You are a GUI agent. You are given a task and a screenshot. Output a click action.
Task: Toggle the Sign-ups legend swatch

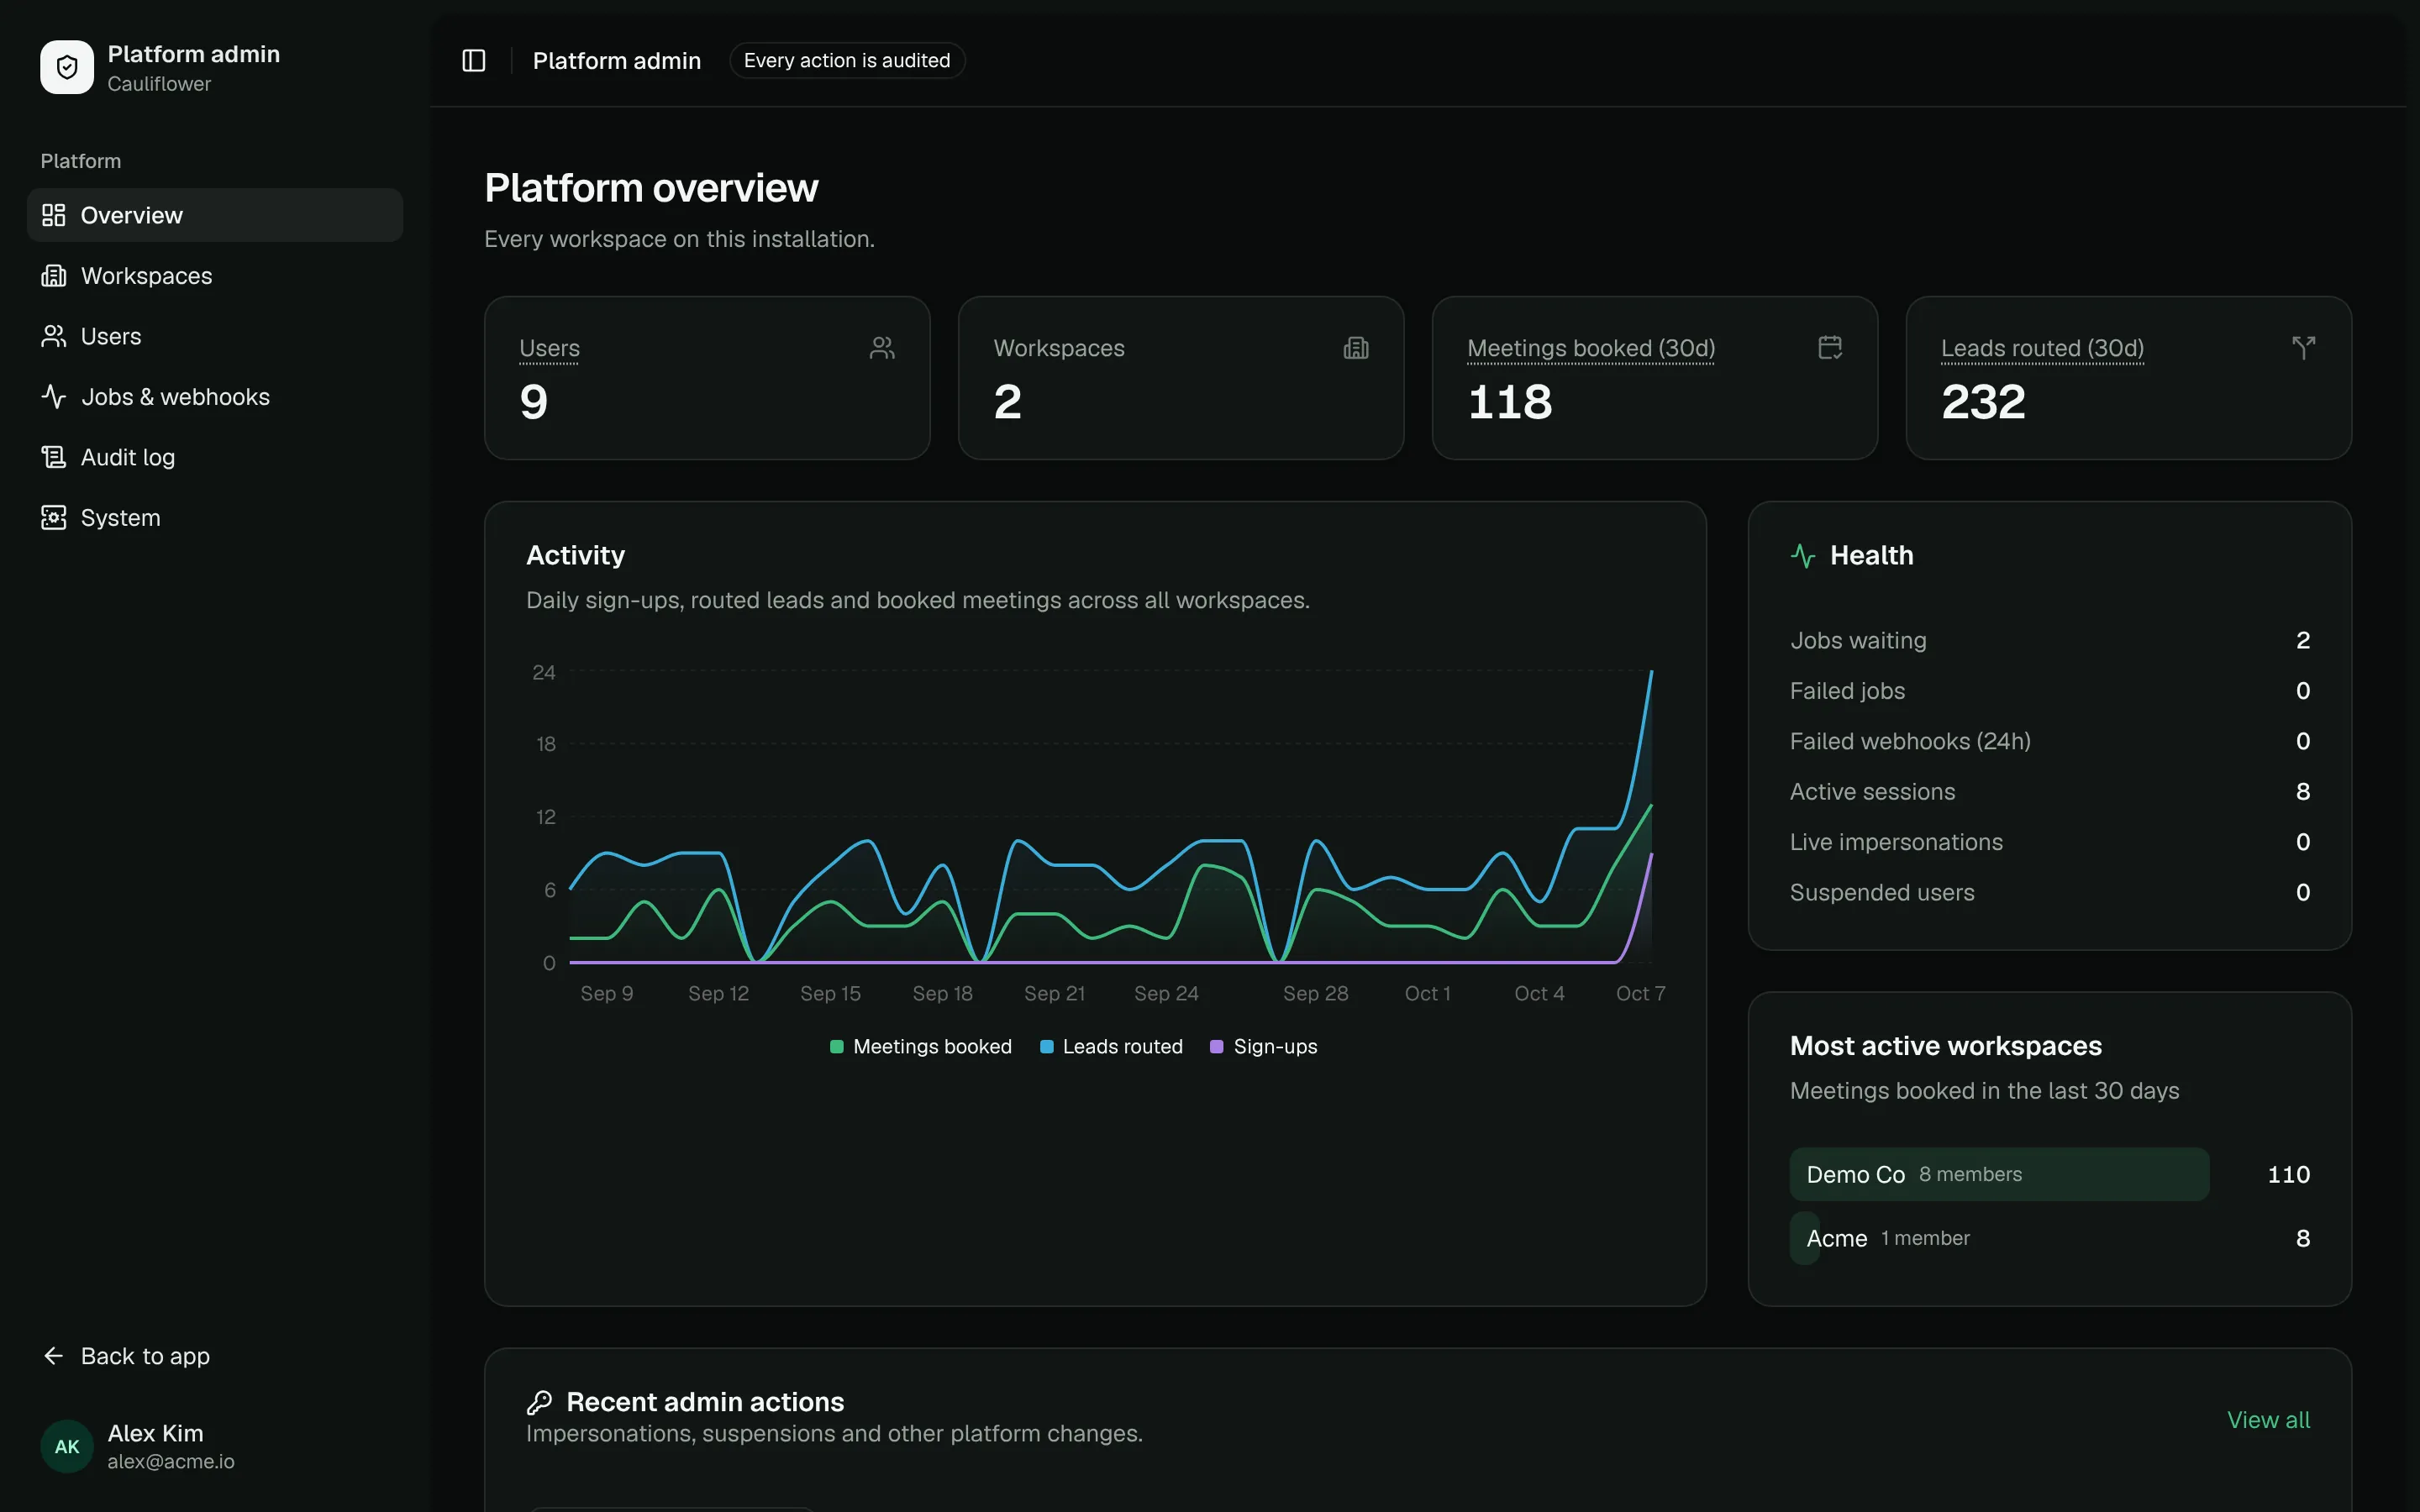[x=1217, y=1047]
